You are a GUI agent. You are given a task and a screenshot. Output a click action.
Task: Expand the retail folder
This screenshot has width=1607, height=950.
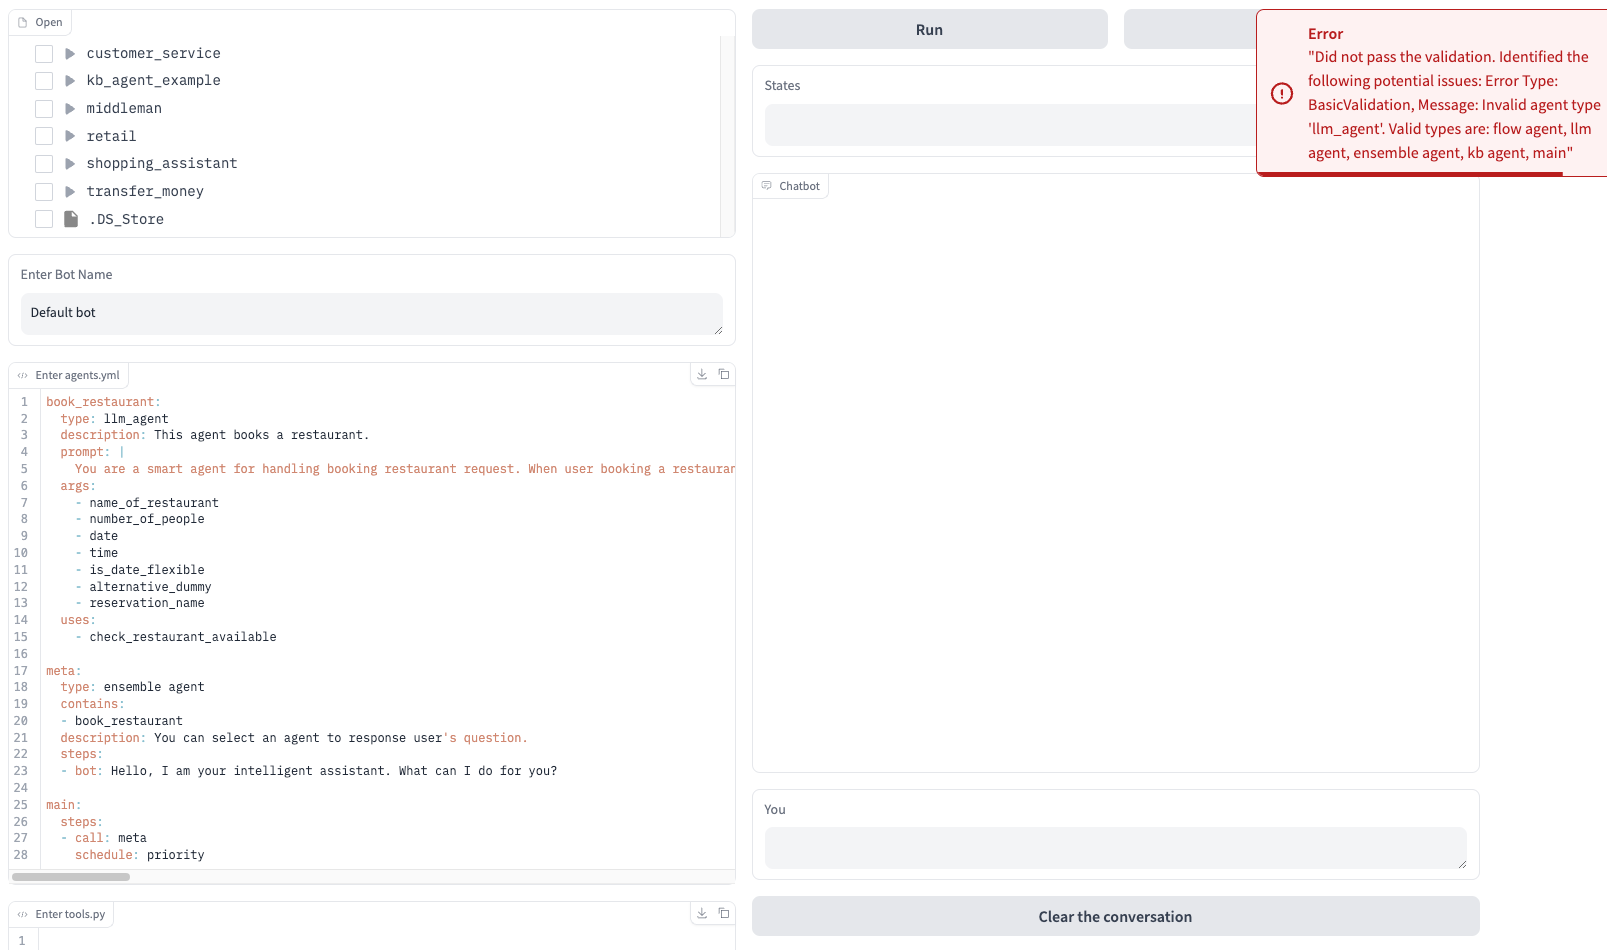click(x=70, y=136)
